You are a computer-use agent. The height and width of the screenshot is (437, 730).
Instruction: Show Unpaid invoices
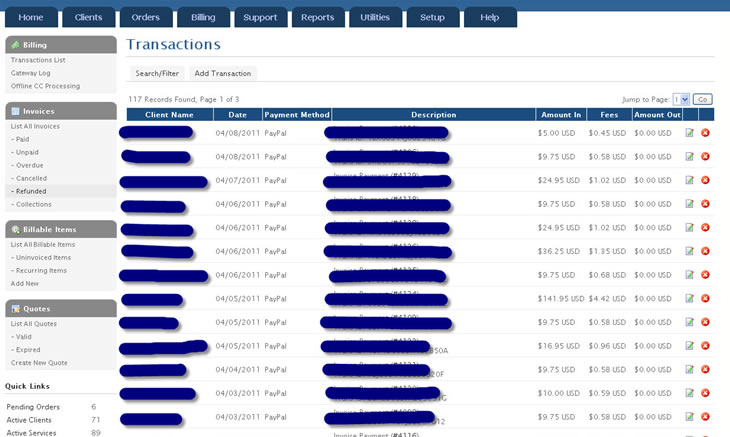(x=25, y=152)
